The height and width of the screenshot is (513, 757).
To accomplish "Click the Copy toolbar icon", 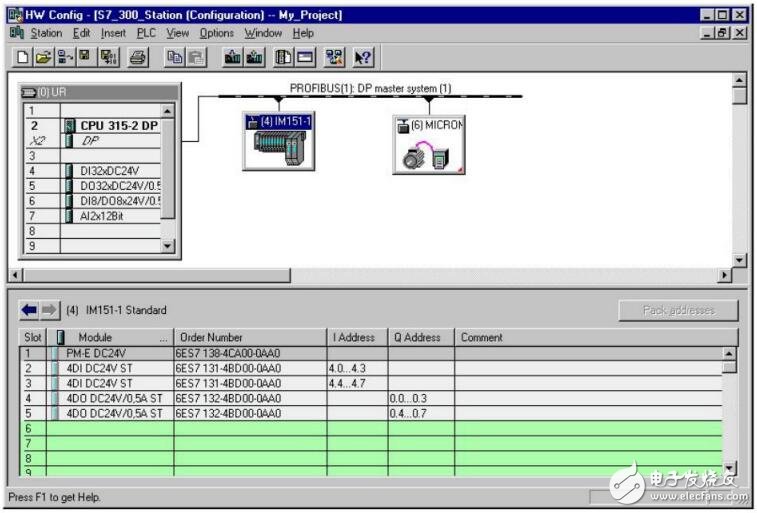I will 172,58.
